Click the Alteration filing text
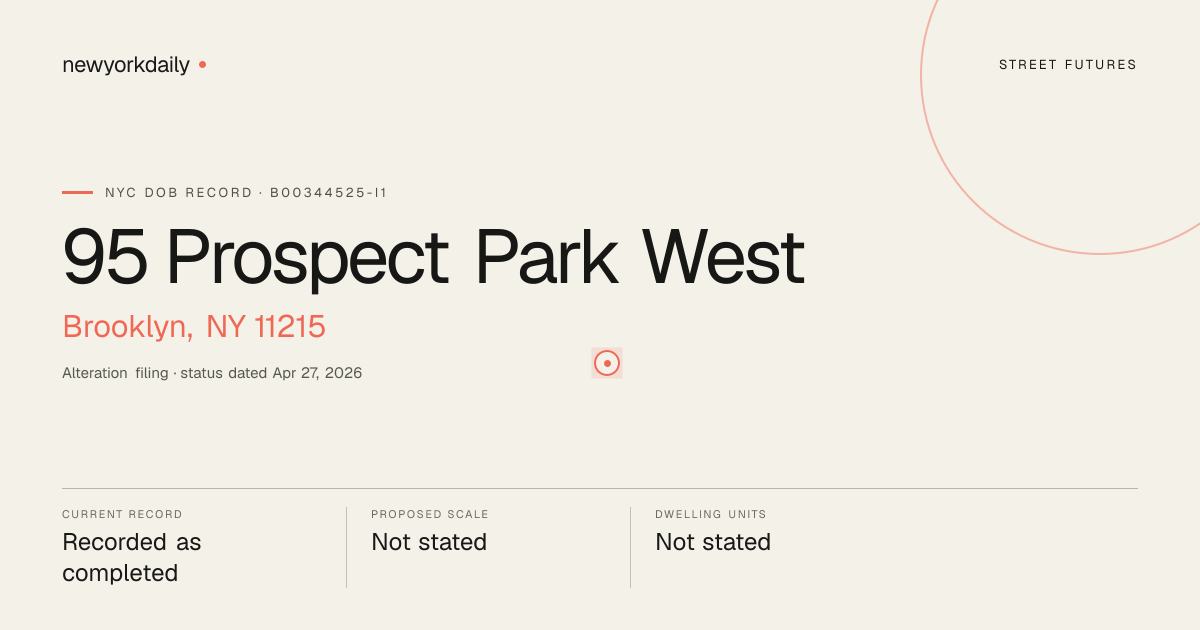1200x630 pixels. click(115, 373)
